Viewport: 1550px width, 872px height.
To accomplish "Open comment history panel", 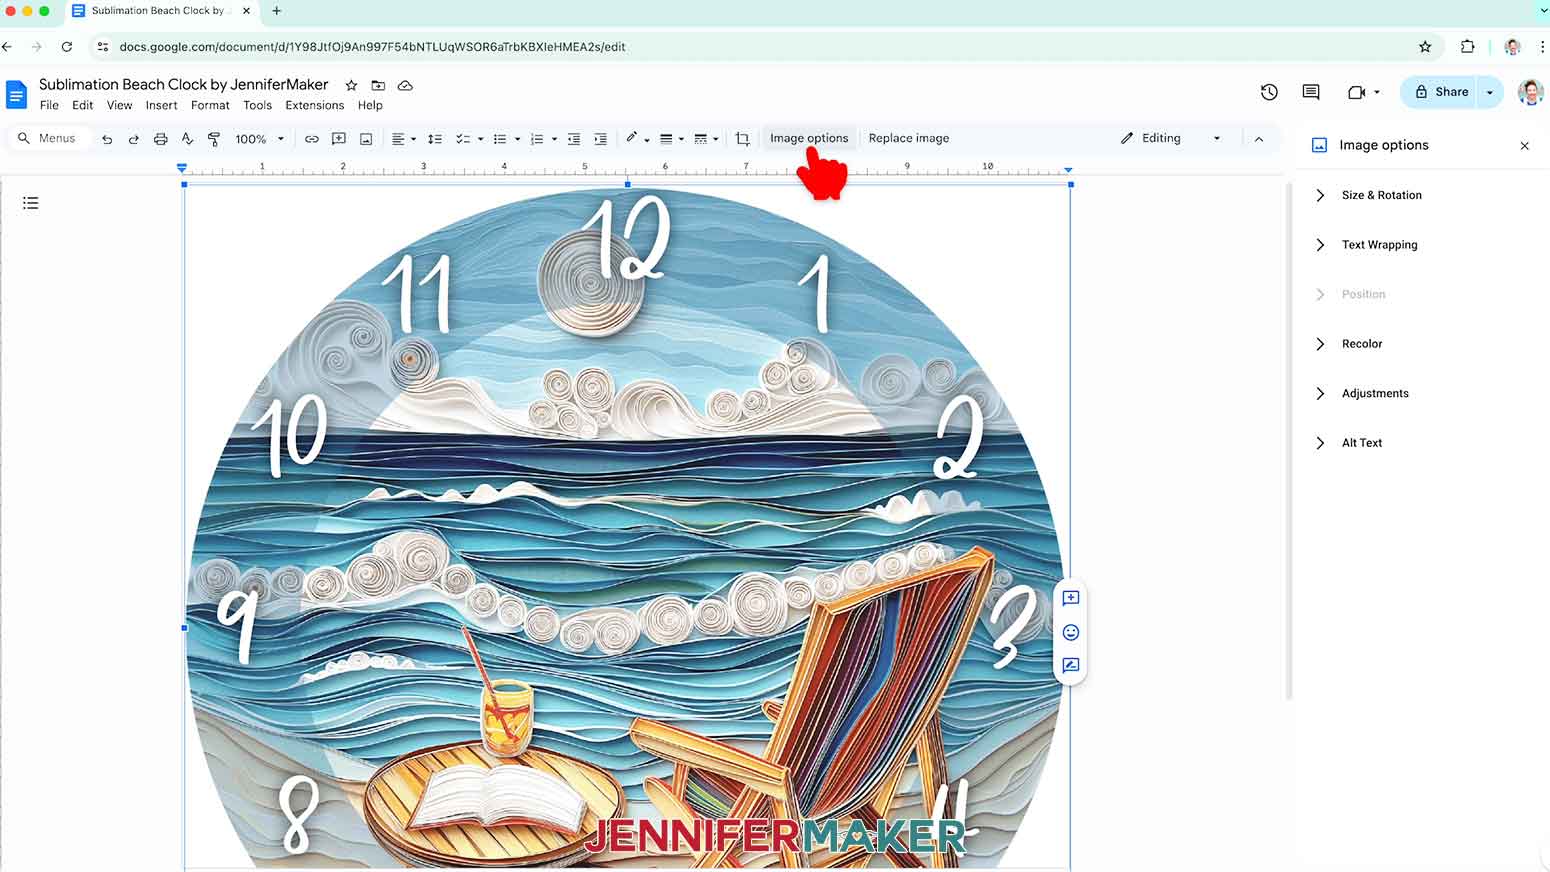I will click(1311, 92).
